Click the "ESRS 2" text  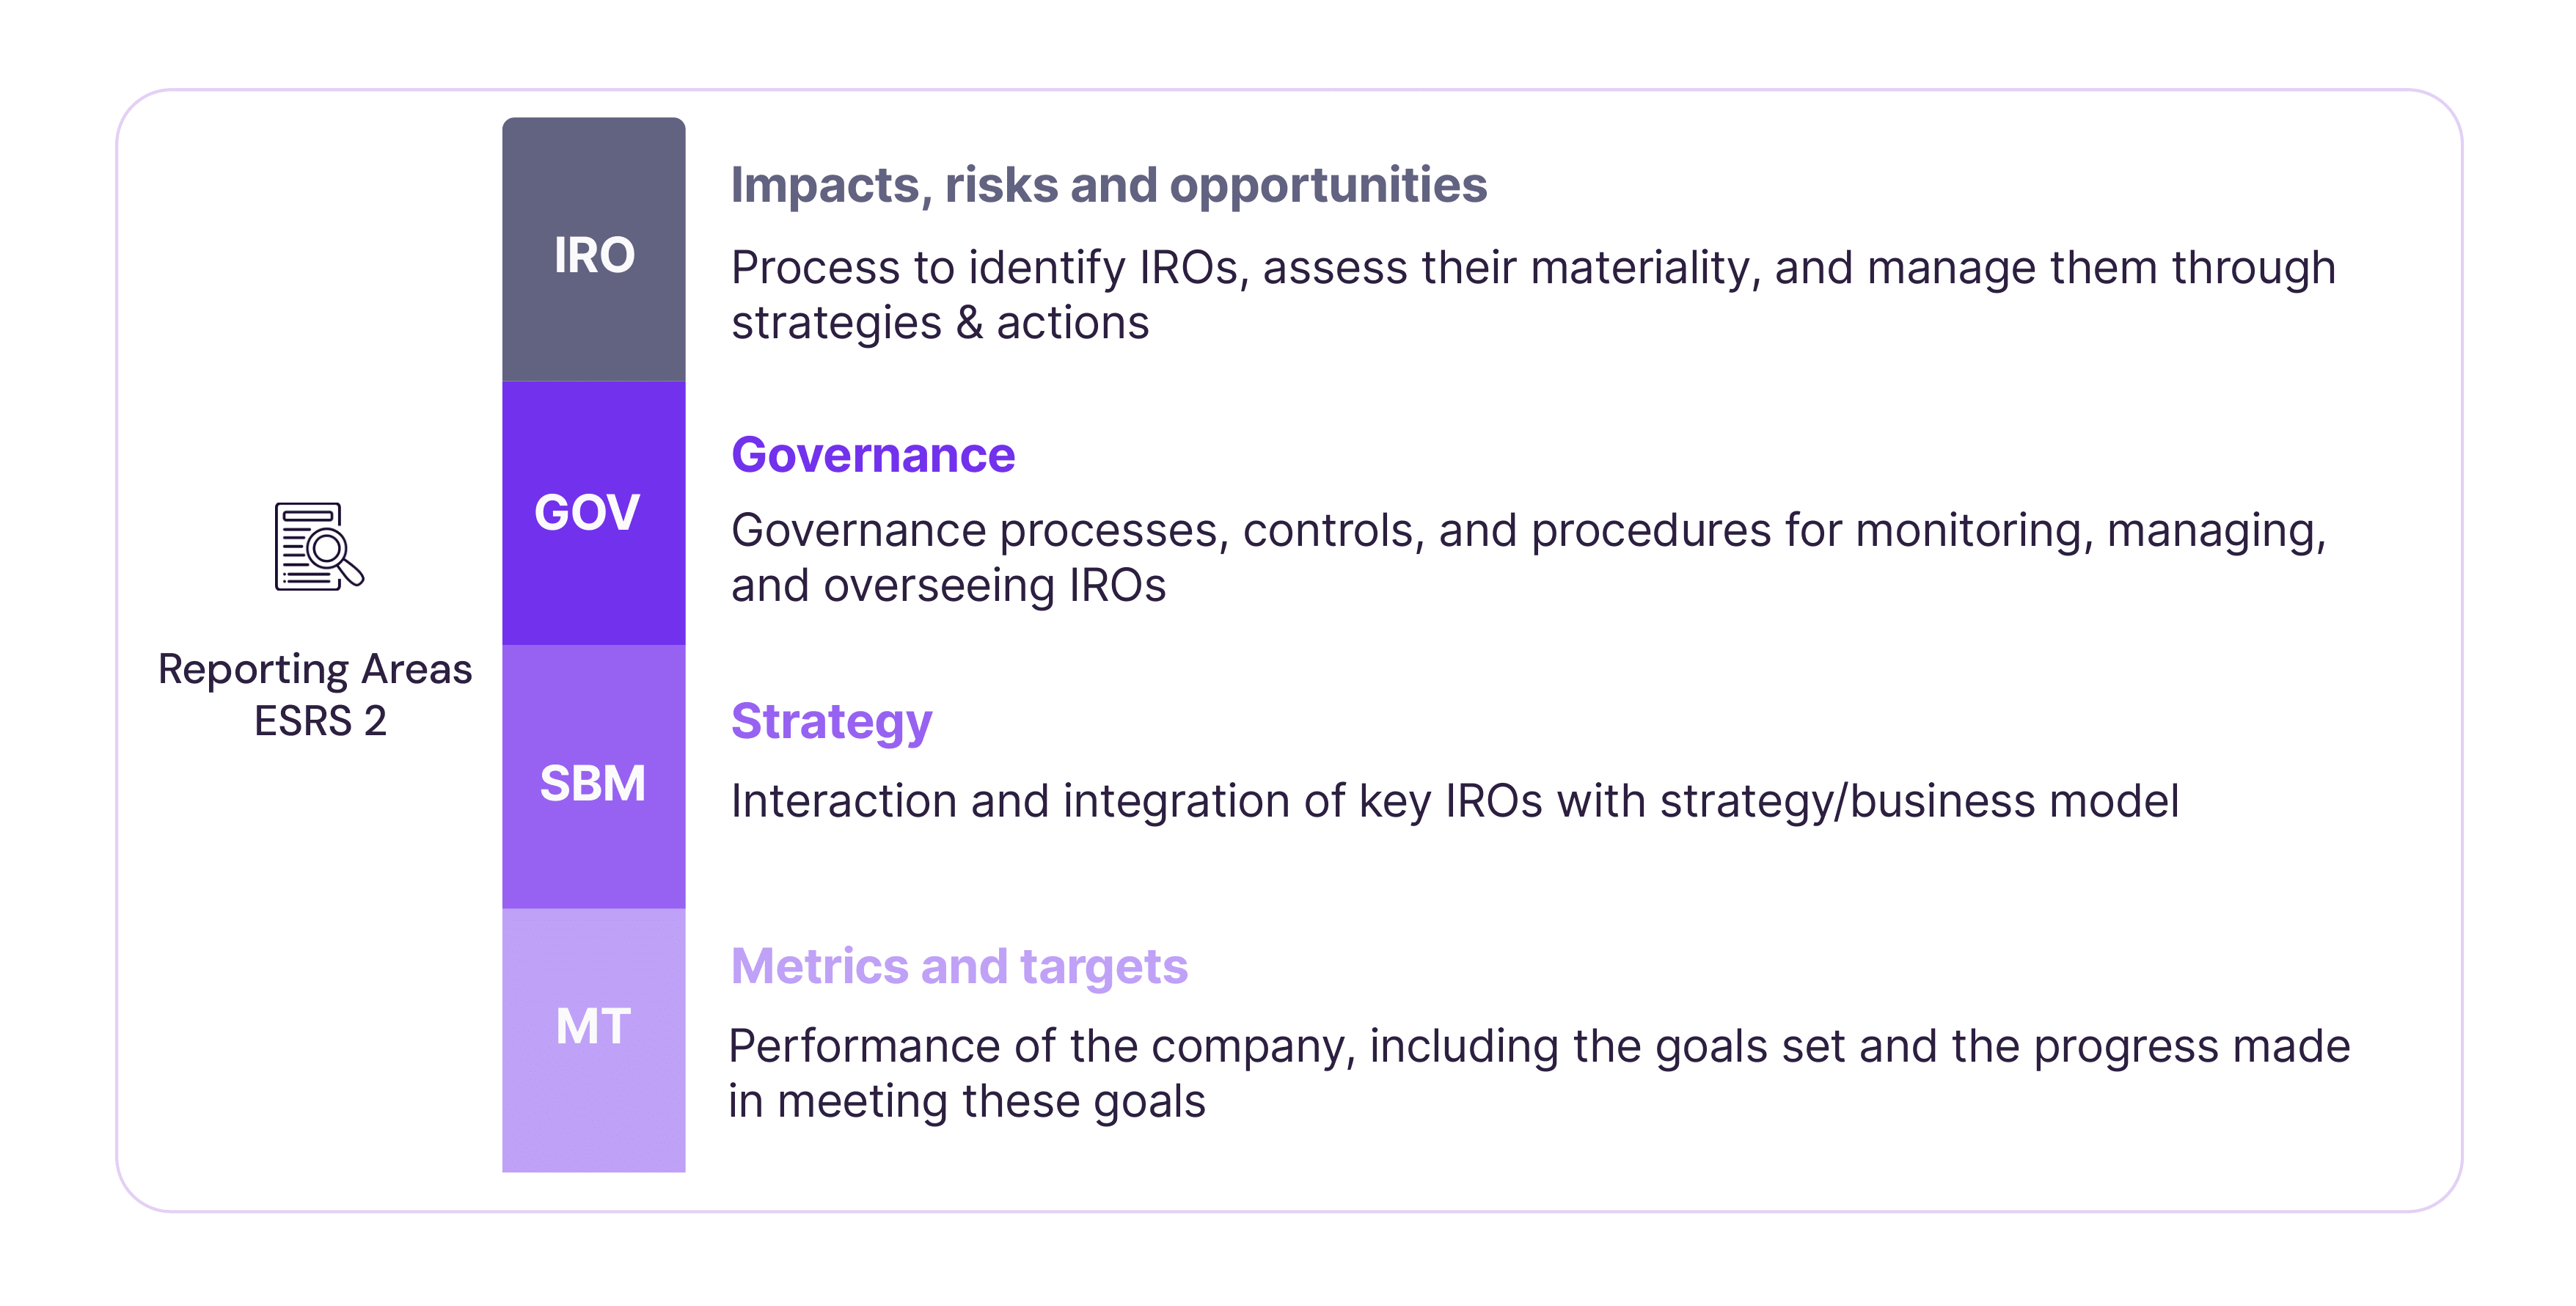(x=320, y=721)
